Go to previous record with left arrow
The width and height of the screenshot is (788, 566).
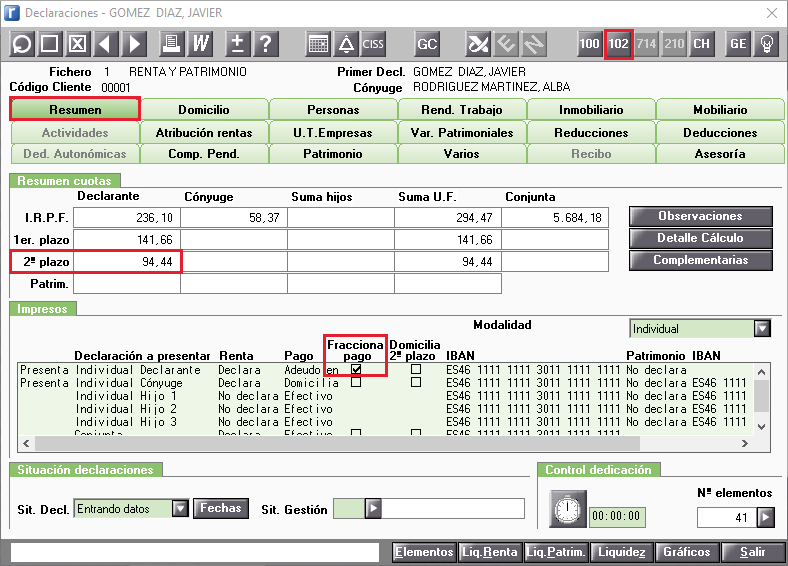[106, 44]
